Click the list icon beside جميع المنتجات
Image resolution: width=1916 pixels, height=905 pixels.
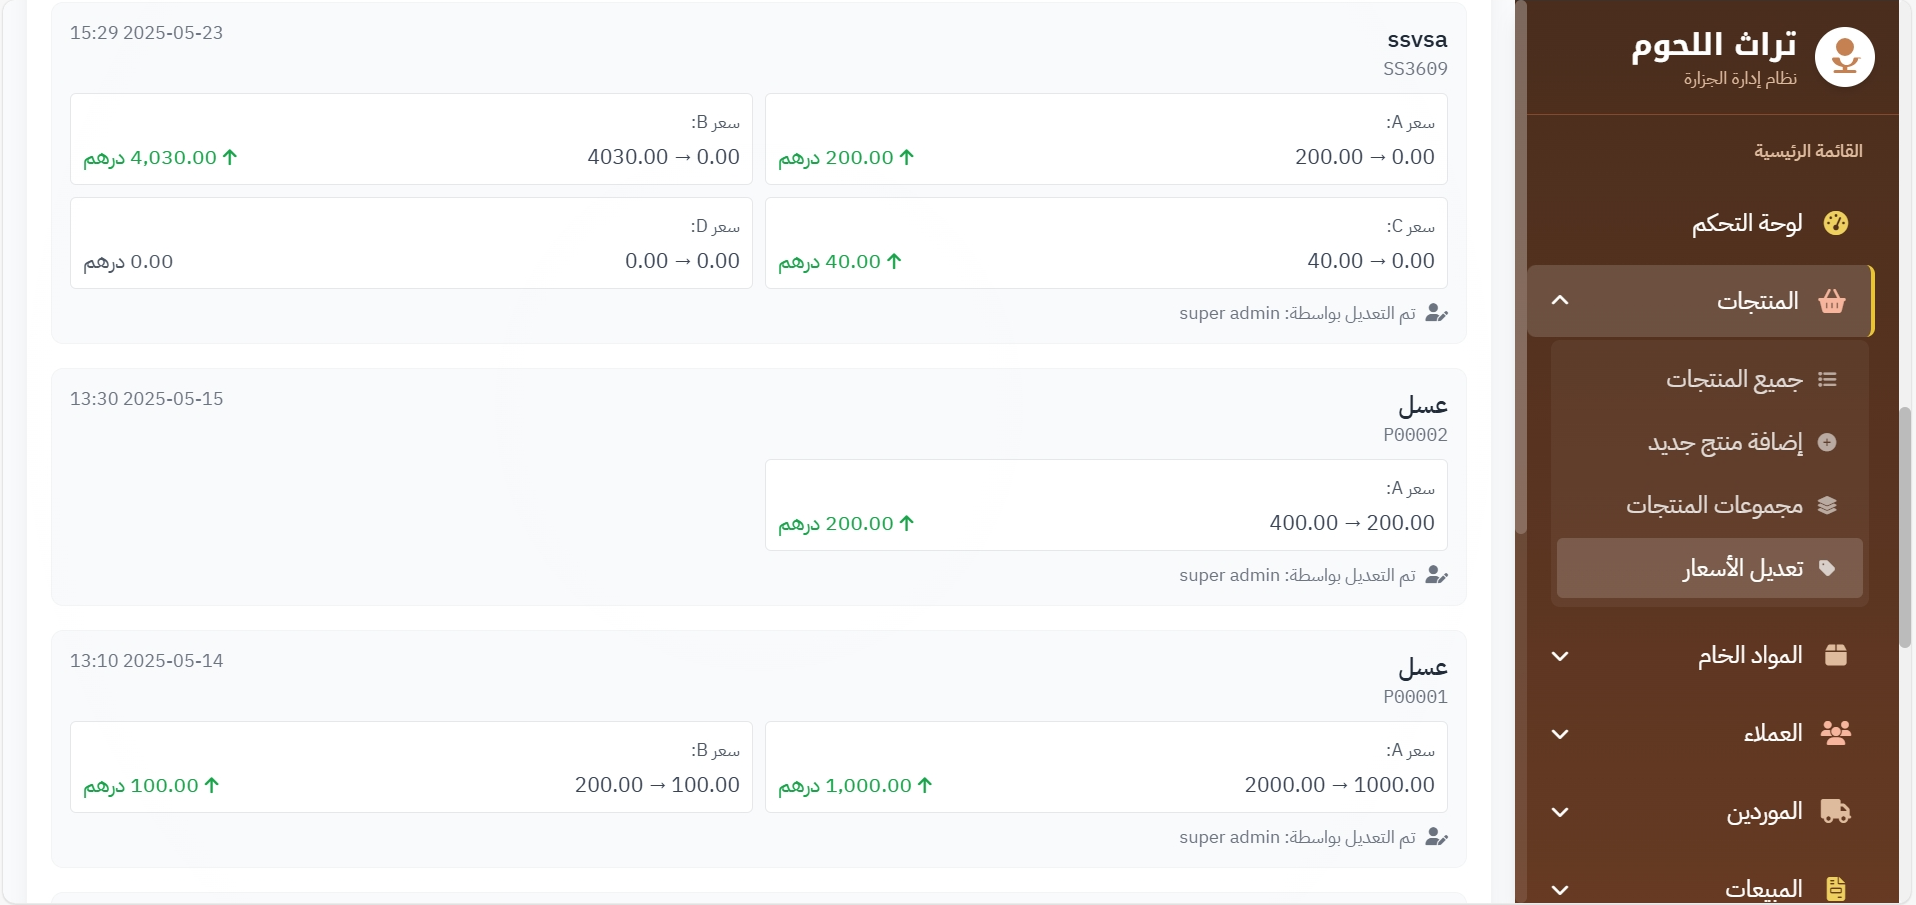pos(1827,380)
